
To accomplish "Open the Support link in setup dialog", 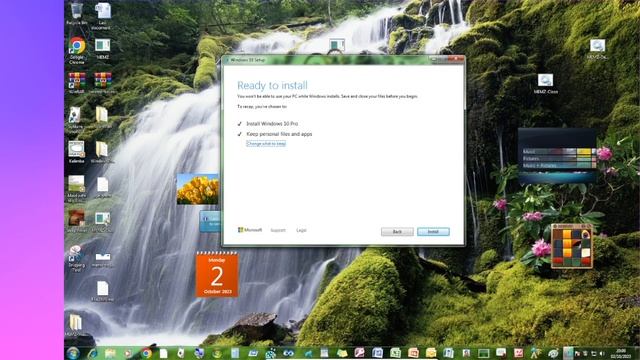I will 278,230.
